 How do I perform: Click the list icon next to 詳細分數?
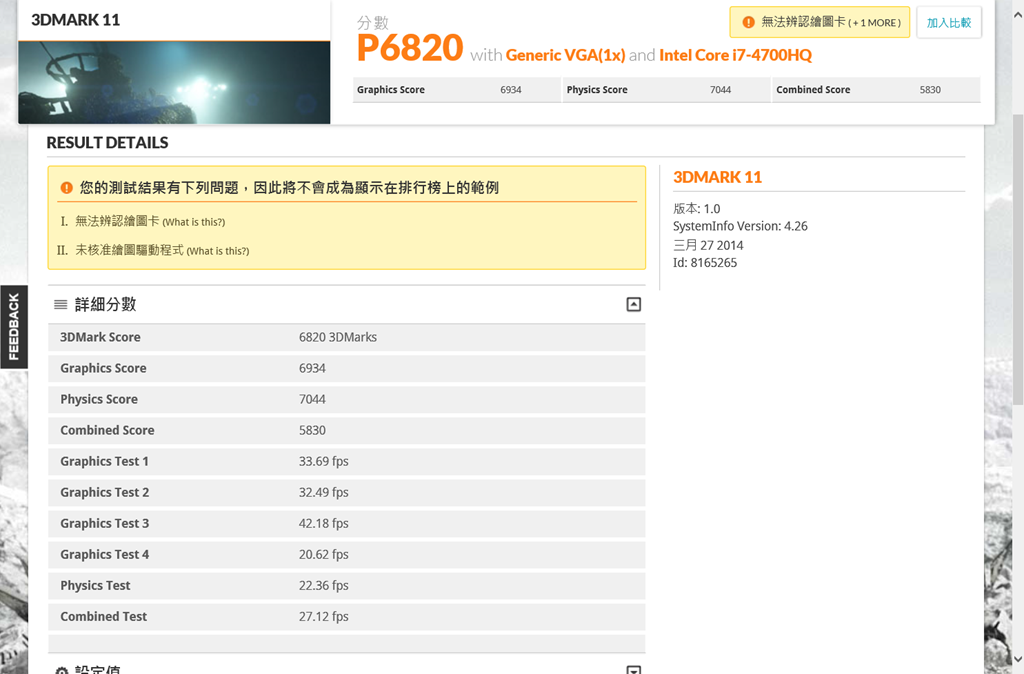pos(61,304)
